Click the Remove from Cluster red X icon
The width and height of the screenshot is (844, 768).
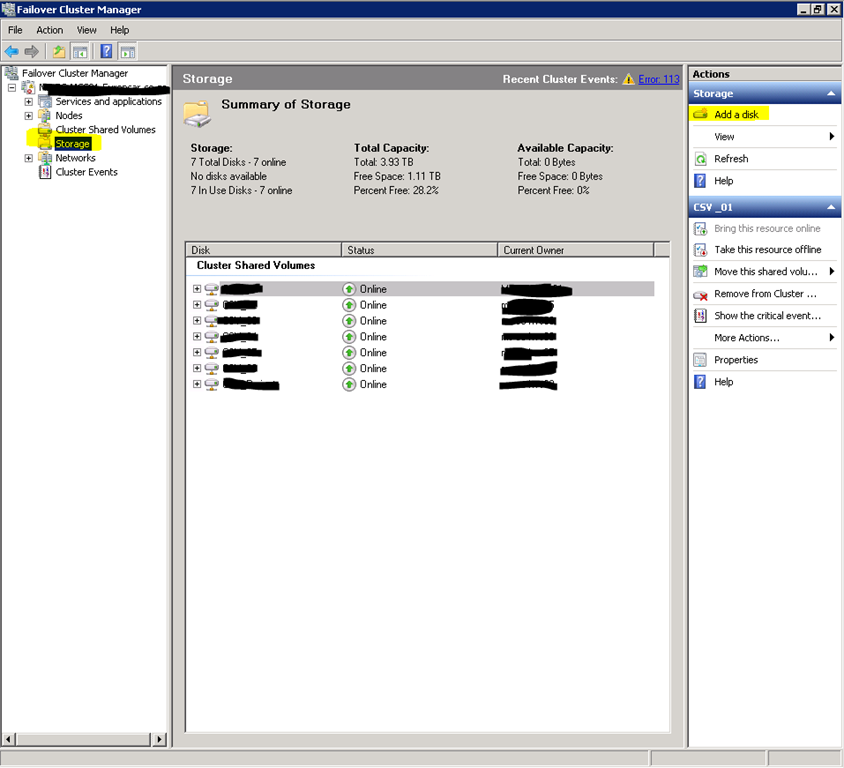click(x=701, y=294)
